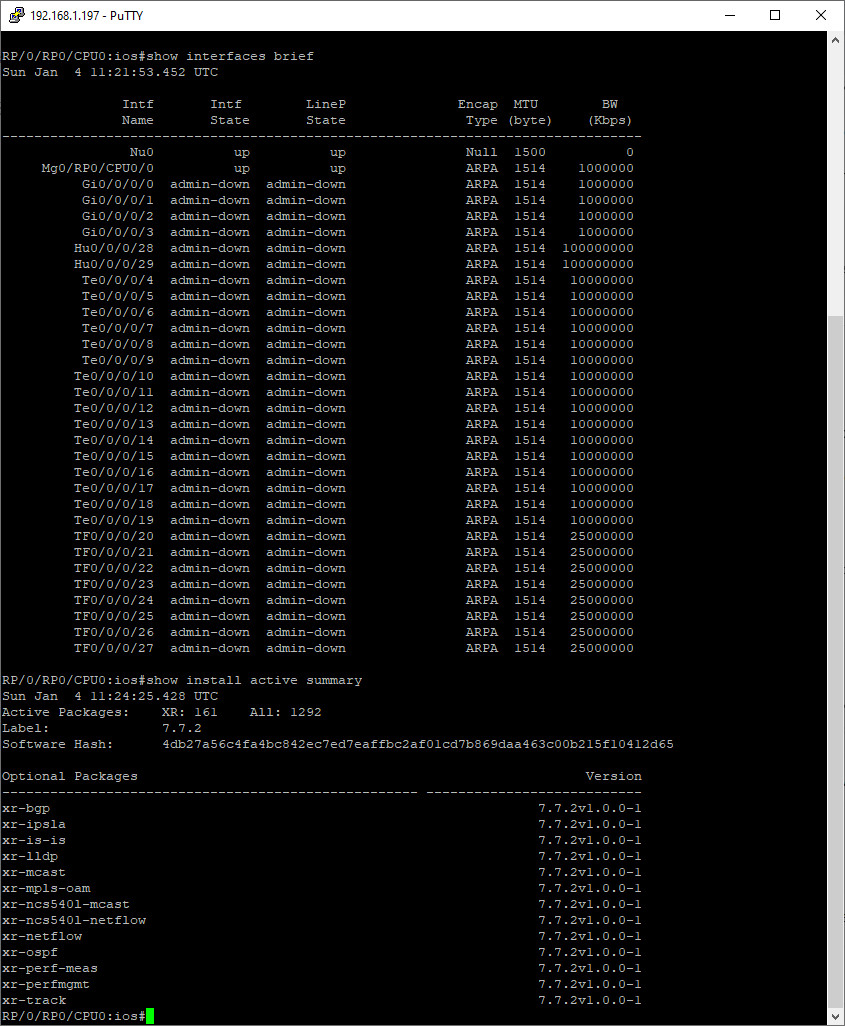Open the PuTTY system menu icon
Viewport: 845px width, 1026px height.
coord(16,15)
